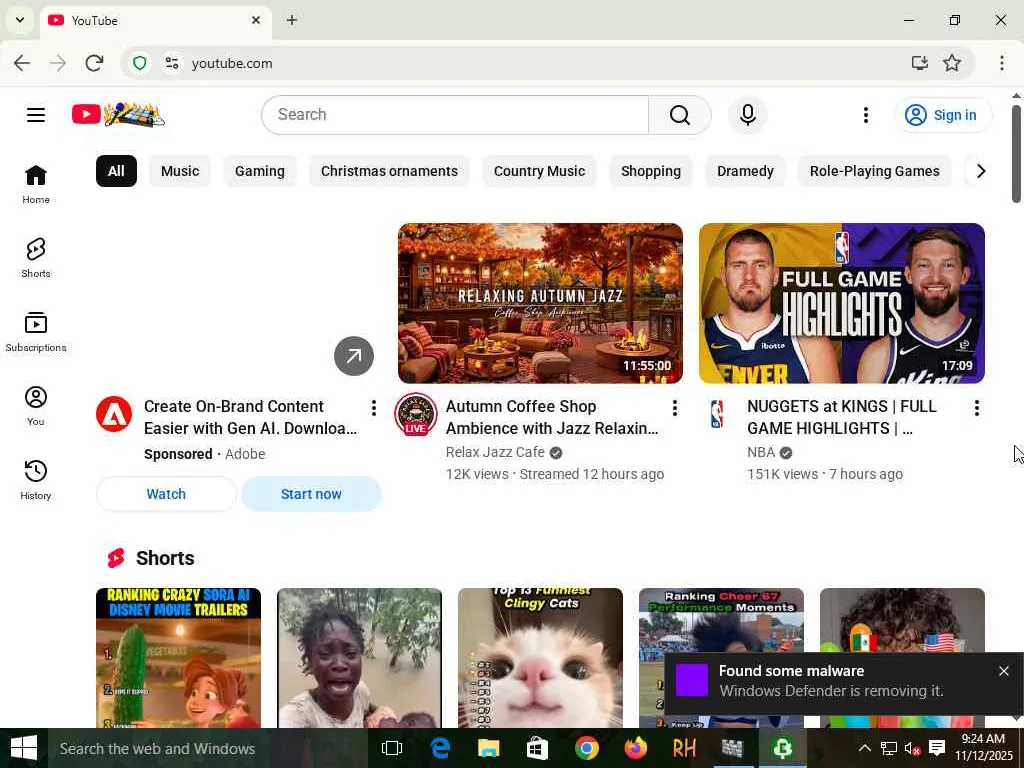Open Adobe ad external link arrow
1024x768 pixels.
tap(354, 356)
